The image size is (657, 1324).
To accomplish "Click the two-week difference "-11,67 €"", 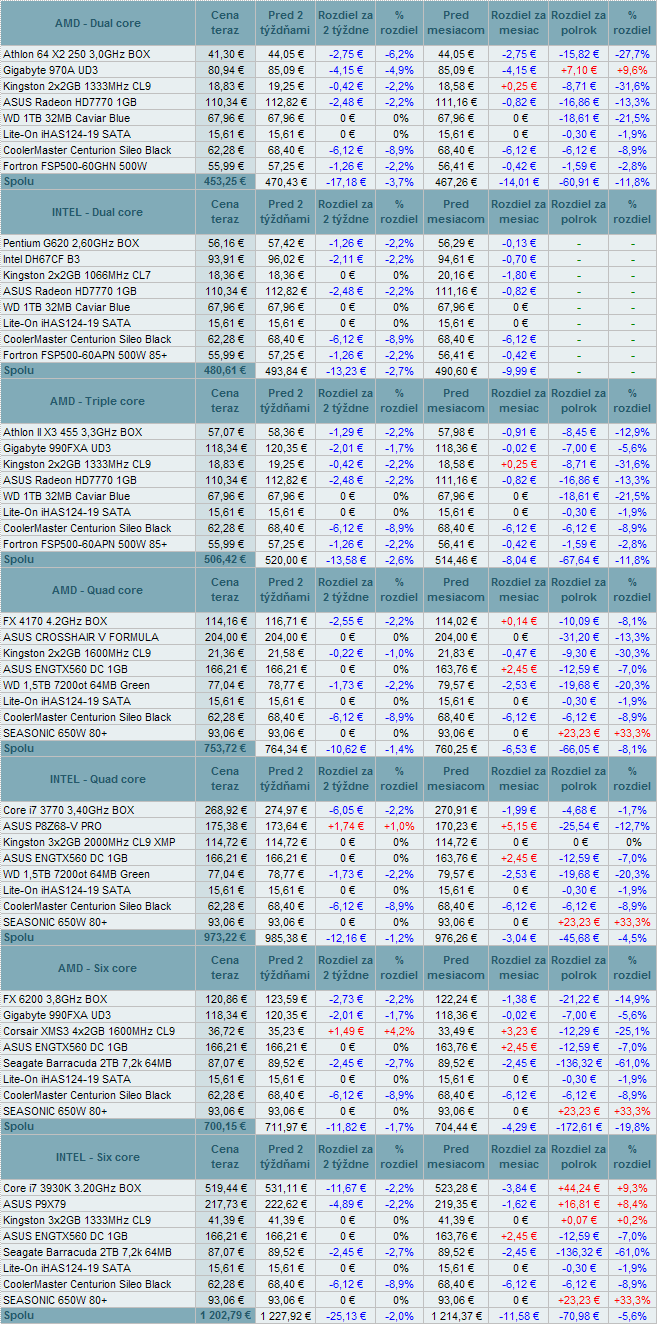I will tap(345, 1189).
